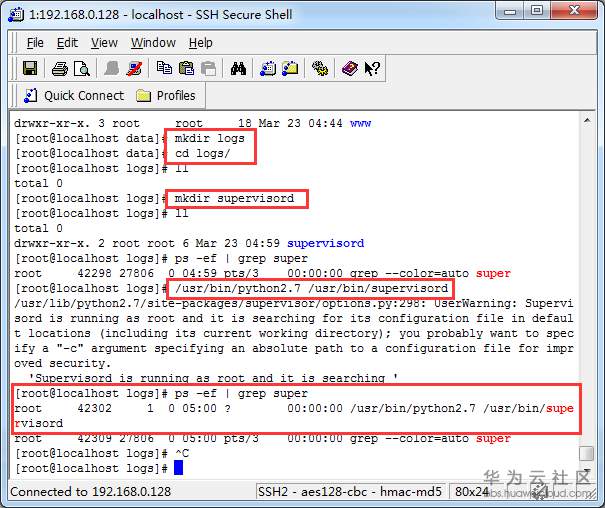Image resolution: width=605 pixels, height=508 pixels.
Task: Activate the What's This help pointer
Action: point(372,69)
